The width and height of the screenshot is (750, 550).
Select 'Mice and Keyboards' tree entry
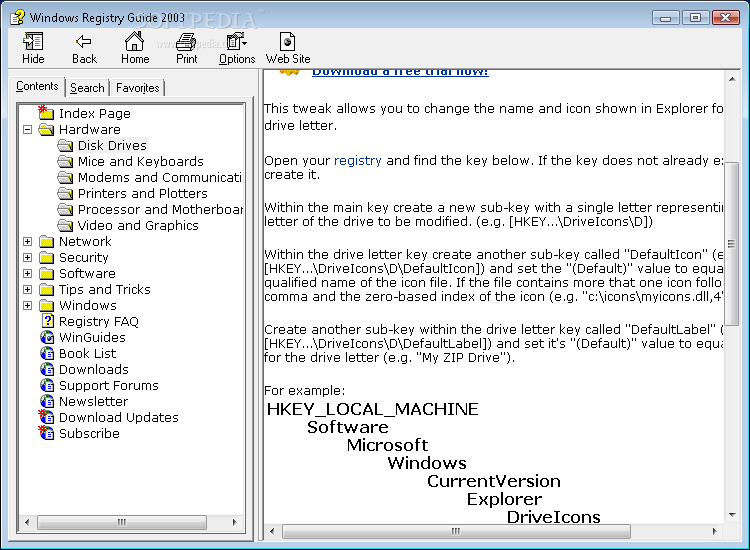(x=141, y=161)
